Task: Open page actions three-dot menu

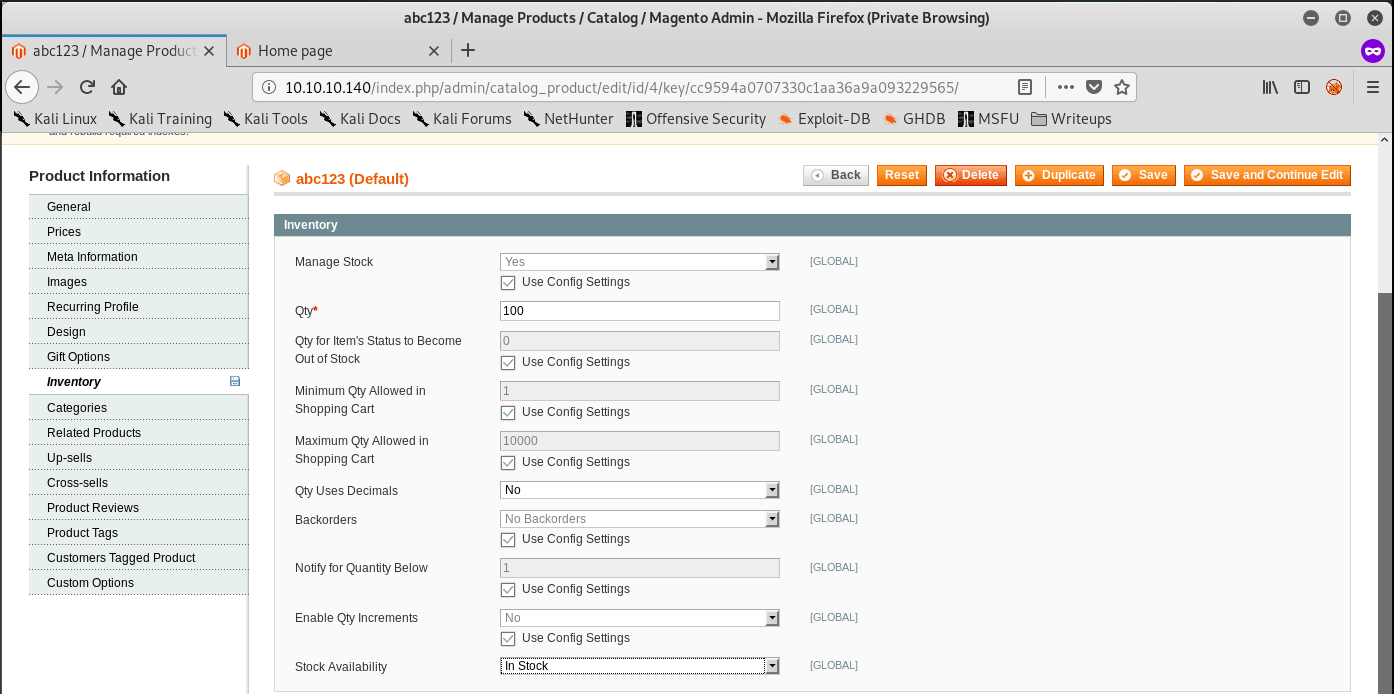Action: 1066,87
